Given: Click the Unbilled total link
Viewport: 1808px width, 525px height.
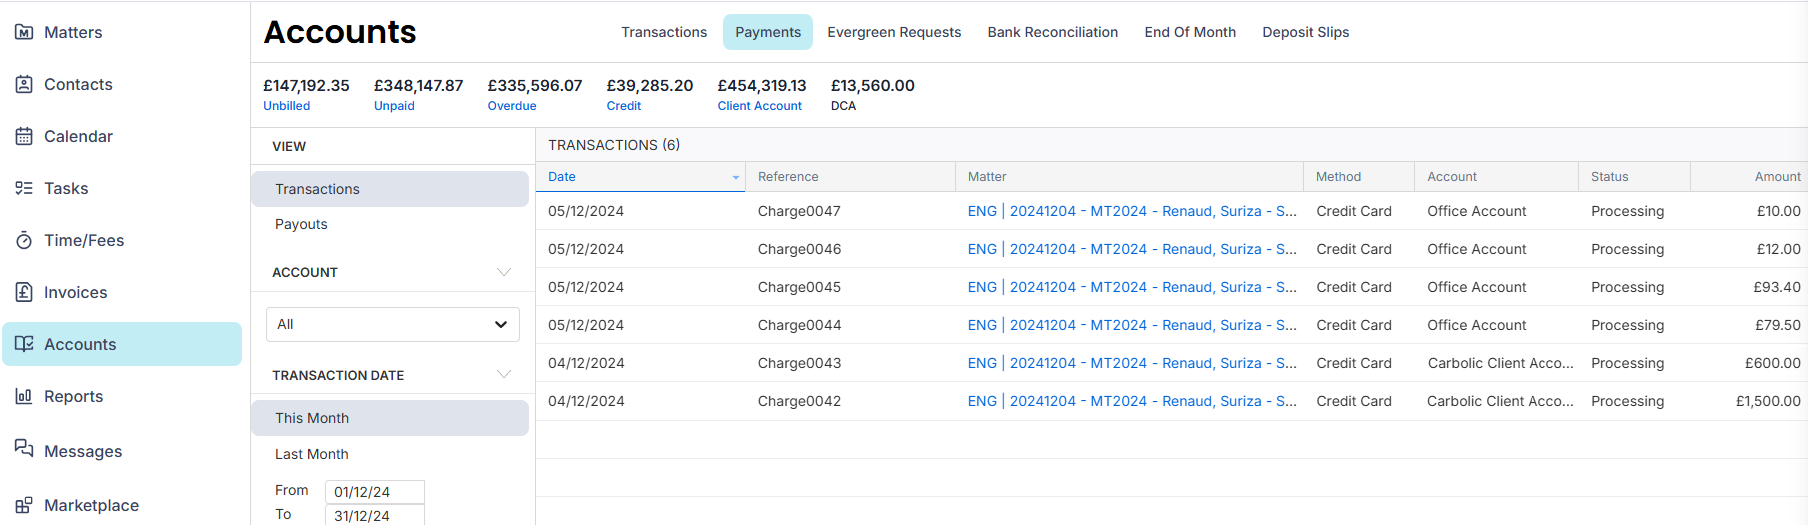Looking at the screenshot, I should pos(287,106).
